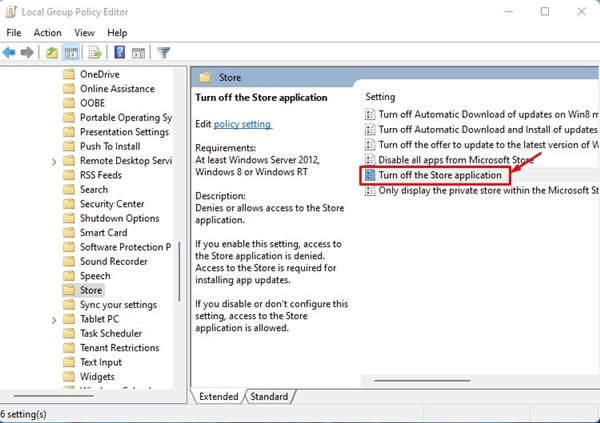Select the Presentation Settings folder
600x423 pixels.
tap(124, 132)
